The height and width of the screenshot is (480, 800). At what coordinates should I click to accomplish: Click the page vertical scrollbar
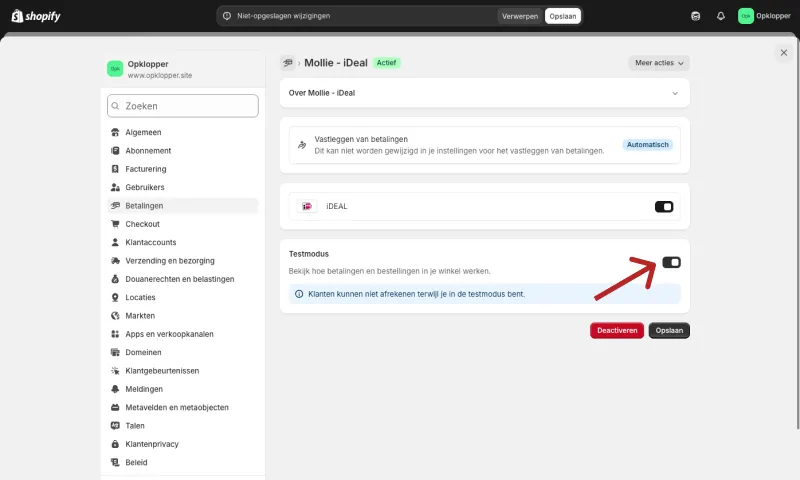click(x=798, y=235)
